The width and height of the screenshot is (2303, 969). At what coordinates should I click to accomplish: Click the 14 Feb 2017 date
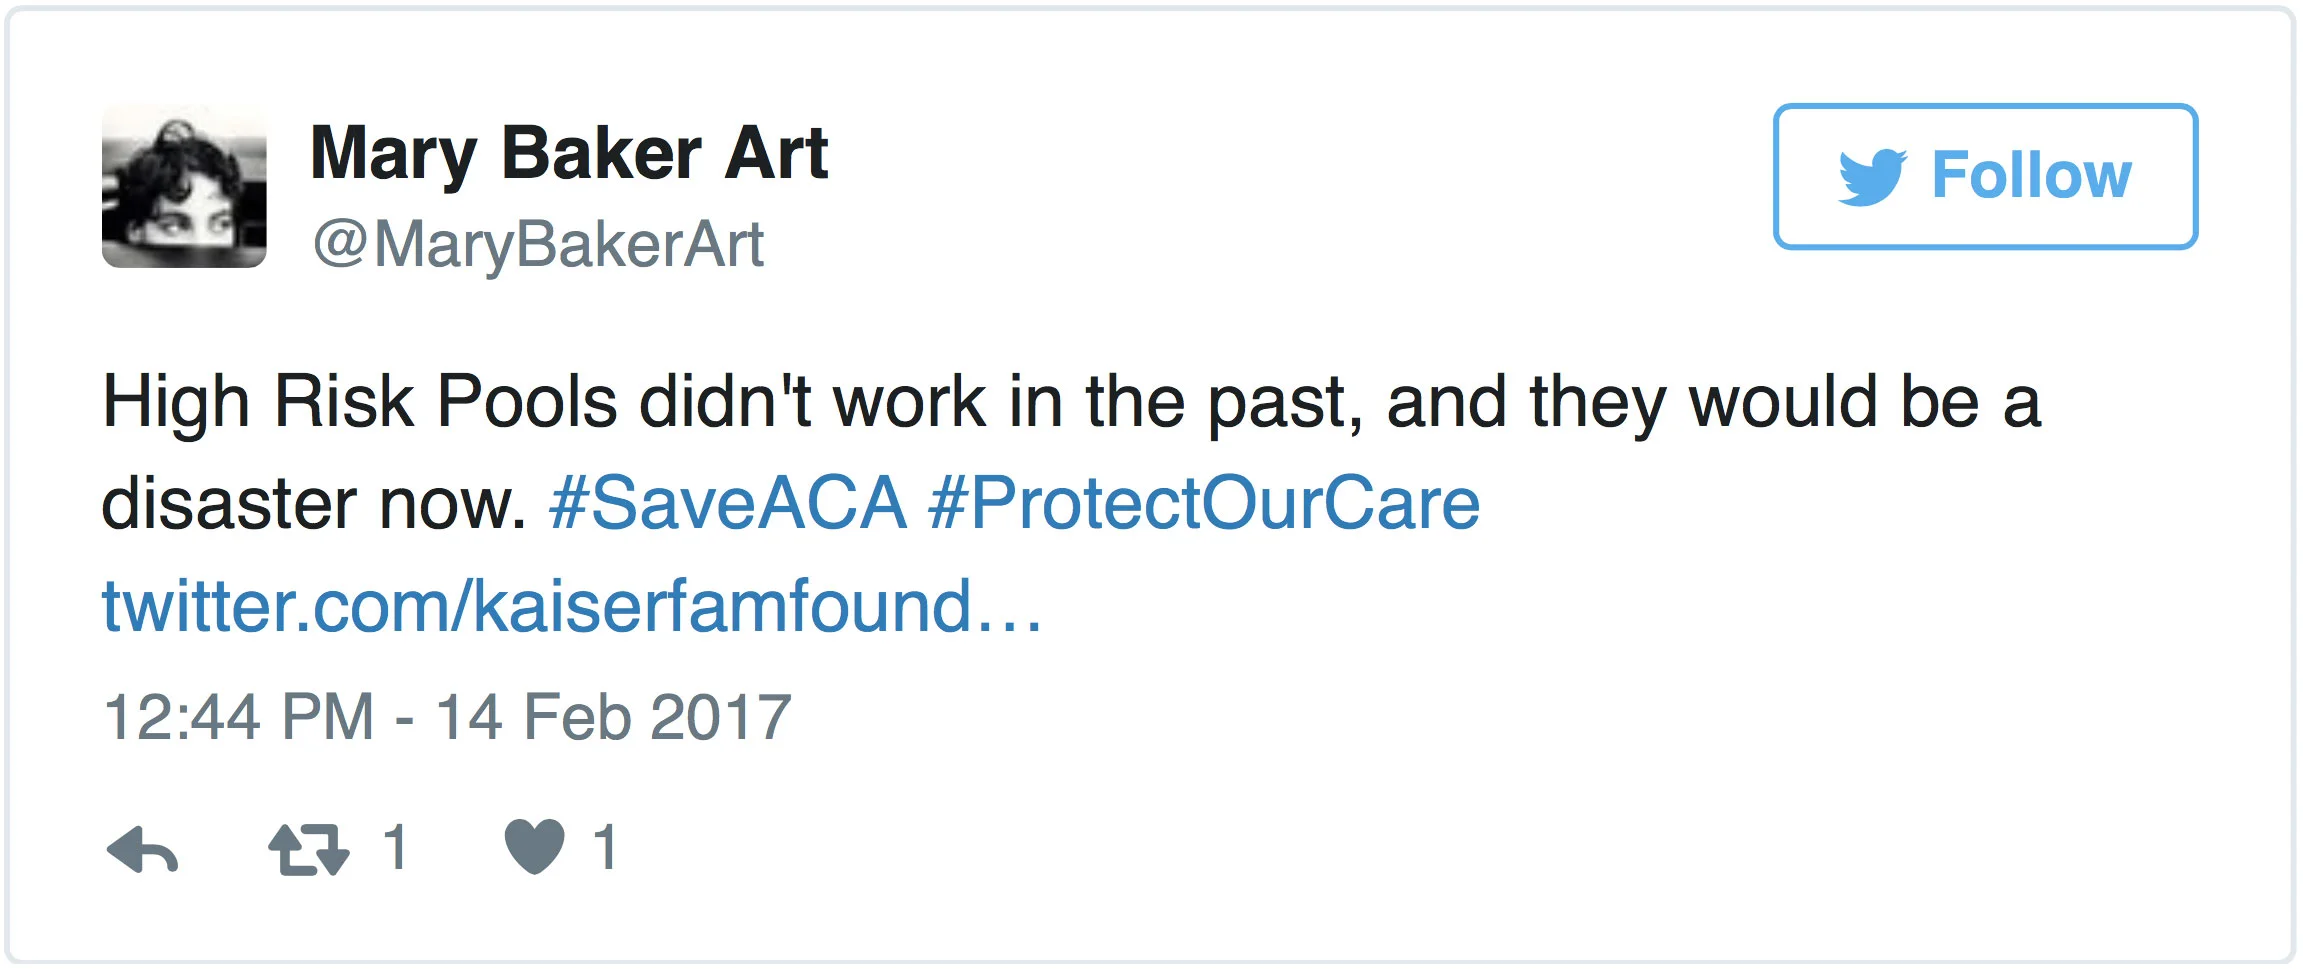613,717
